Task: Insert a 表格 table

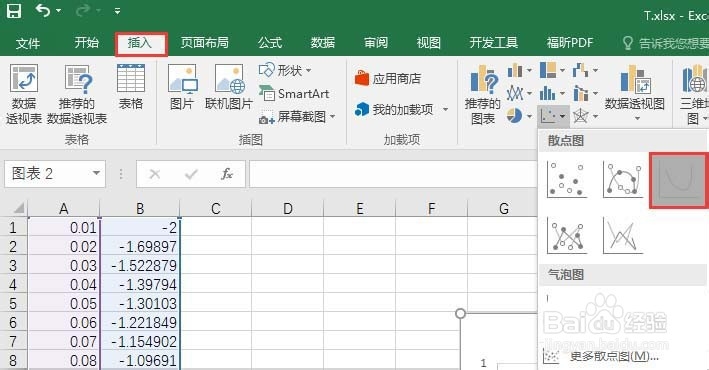Action: coord(131,87)
